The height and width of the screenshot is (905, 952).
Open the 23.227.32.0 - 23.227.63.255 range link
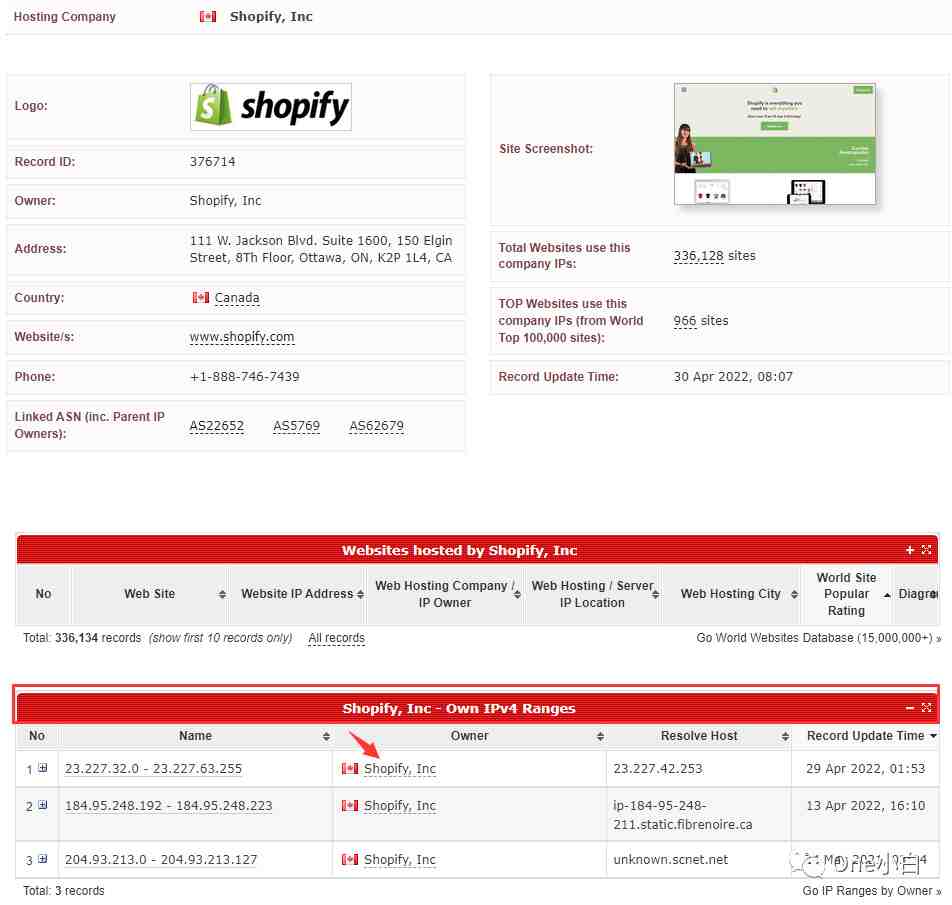pos(153,769)
